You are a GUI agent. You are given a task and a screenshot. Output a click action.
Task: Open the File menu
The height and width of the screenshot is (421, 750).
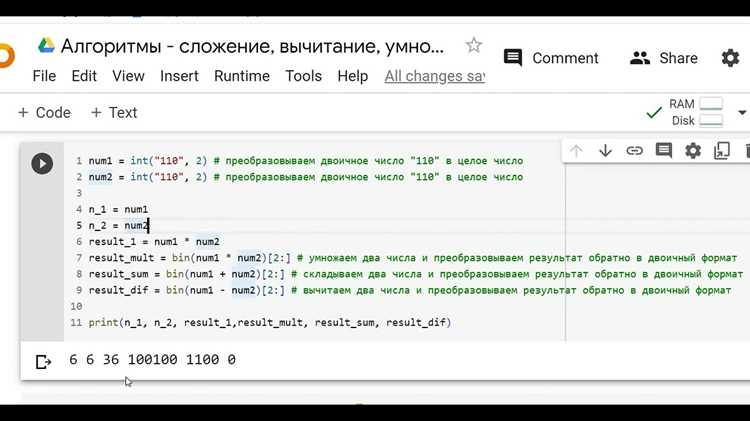[x=44, y=76]
